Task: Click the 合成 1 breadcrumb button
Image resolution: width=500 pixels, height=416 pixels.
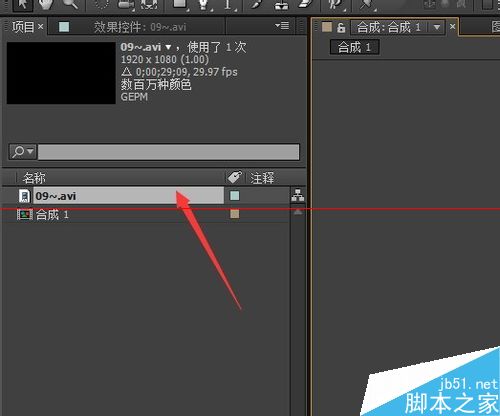Action: (354, 47)
